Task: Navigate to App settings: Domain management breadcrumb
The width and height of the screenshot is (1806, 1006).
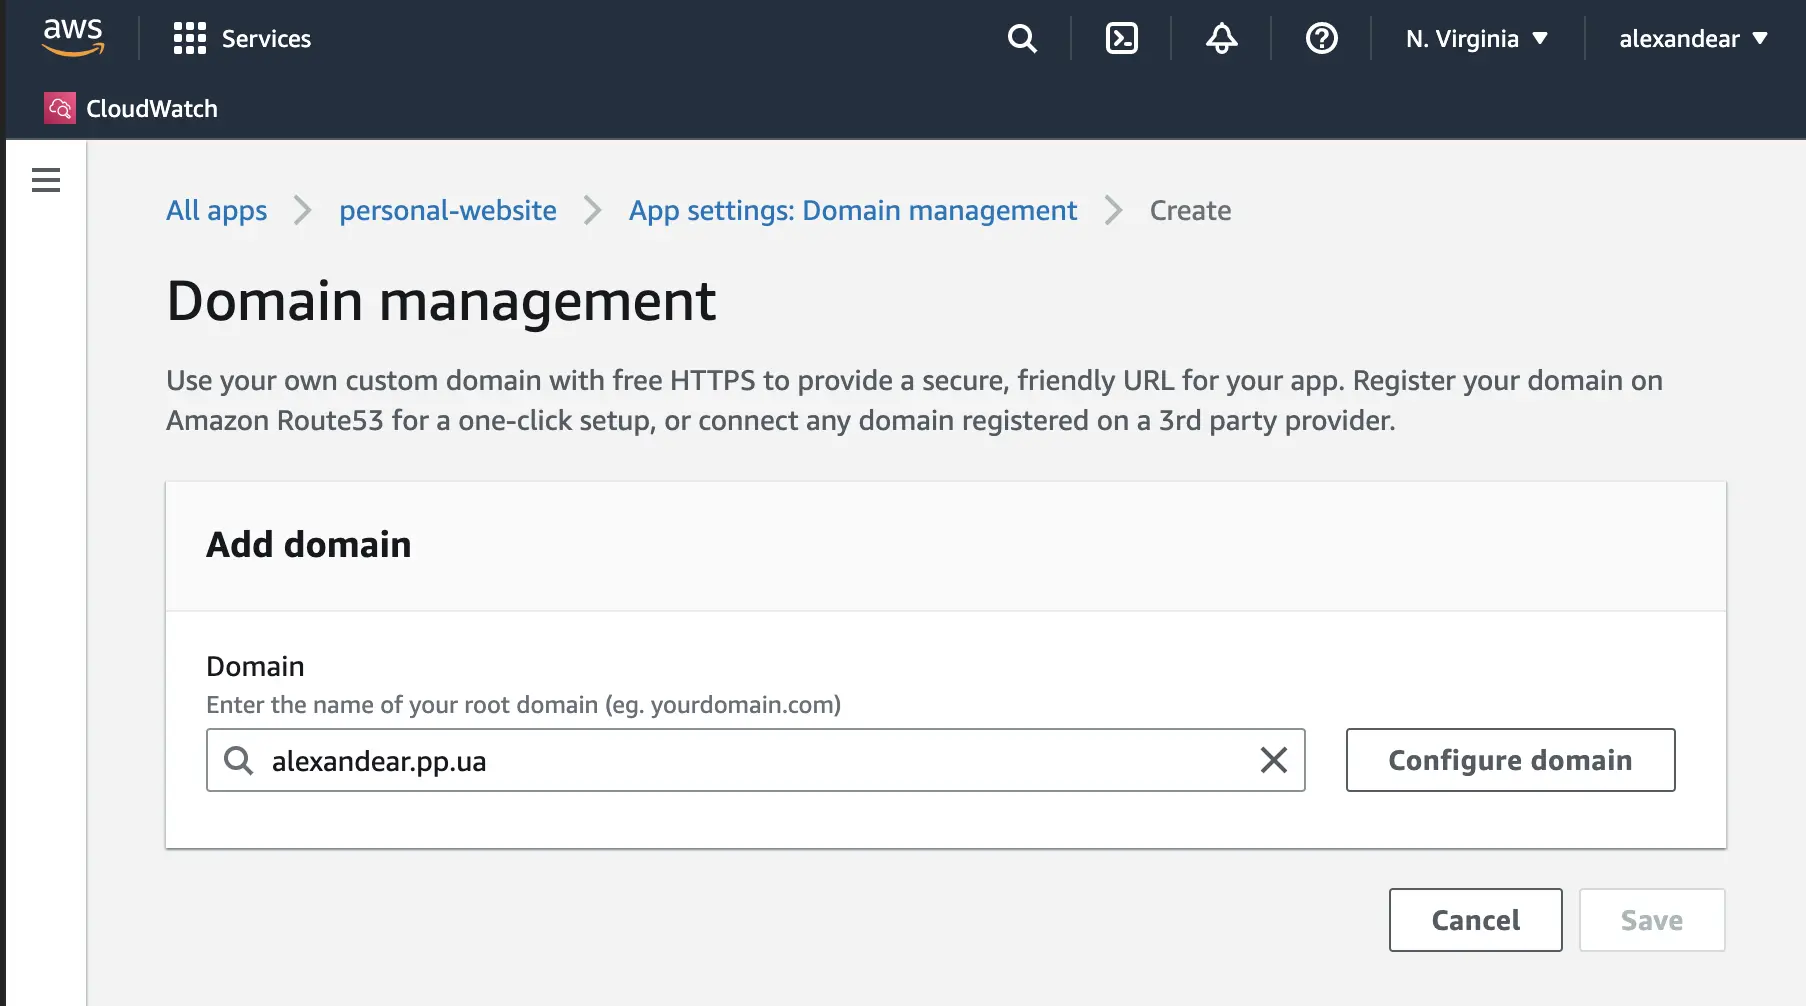Action: (852, 211)
